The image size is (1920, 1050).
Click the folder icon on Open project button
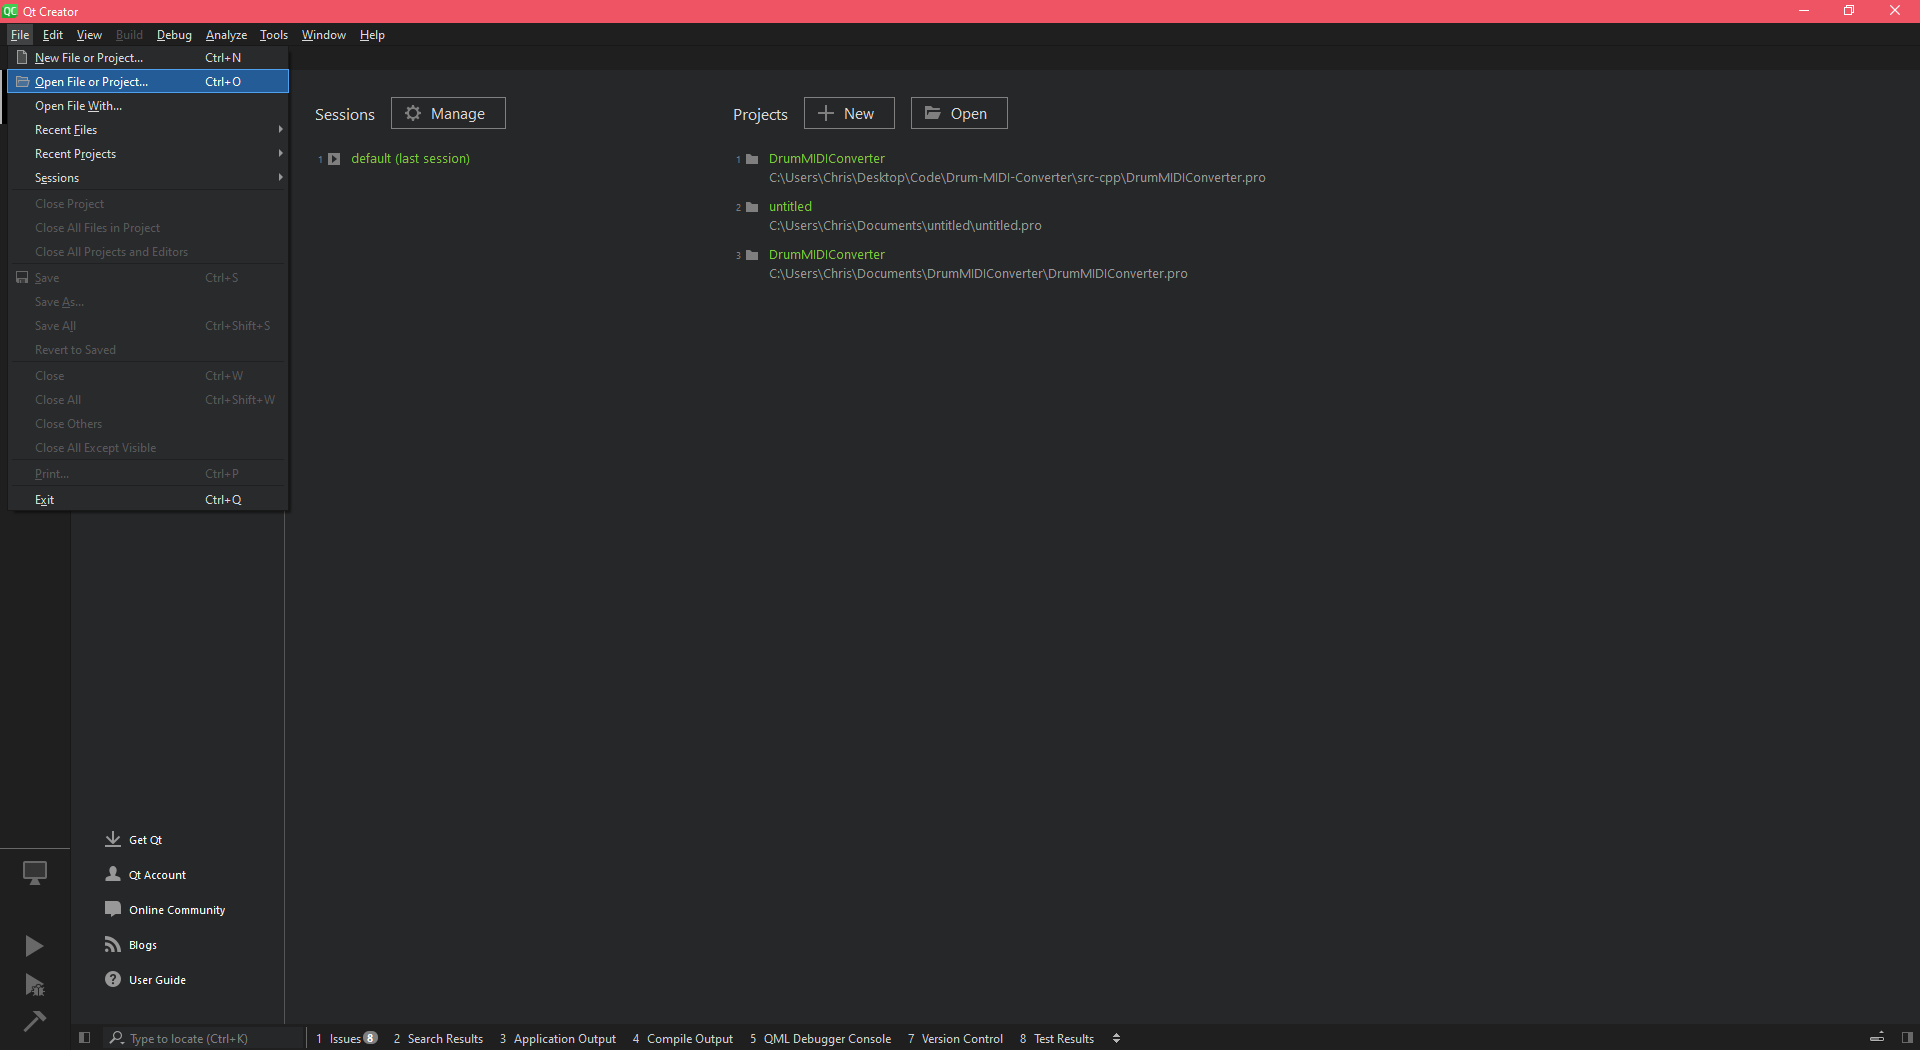[x=933, y=113]
